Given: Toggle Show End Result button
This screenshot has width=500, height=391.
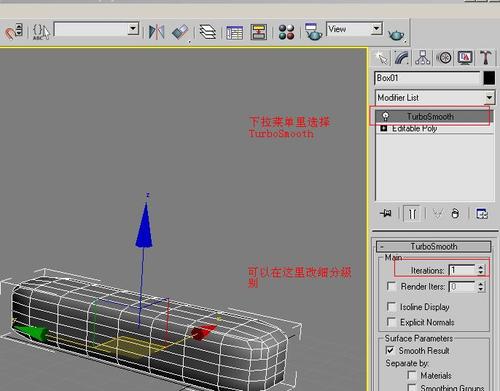Looking at the screenshot, I should click(x=412, y=214).
